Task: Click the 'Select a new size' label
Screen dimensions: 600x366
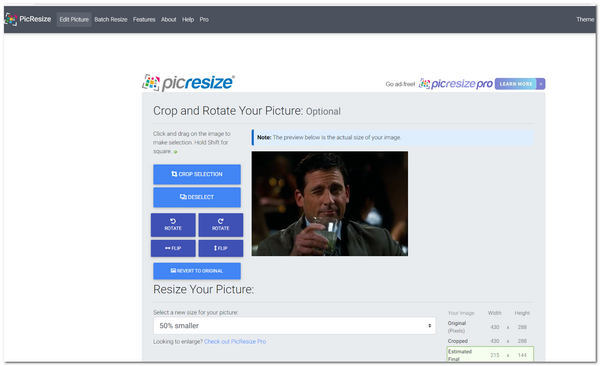Action: [x=196, y=312]
